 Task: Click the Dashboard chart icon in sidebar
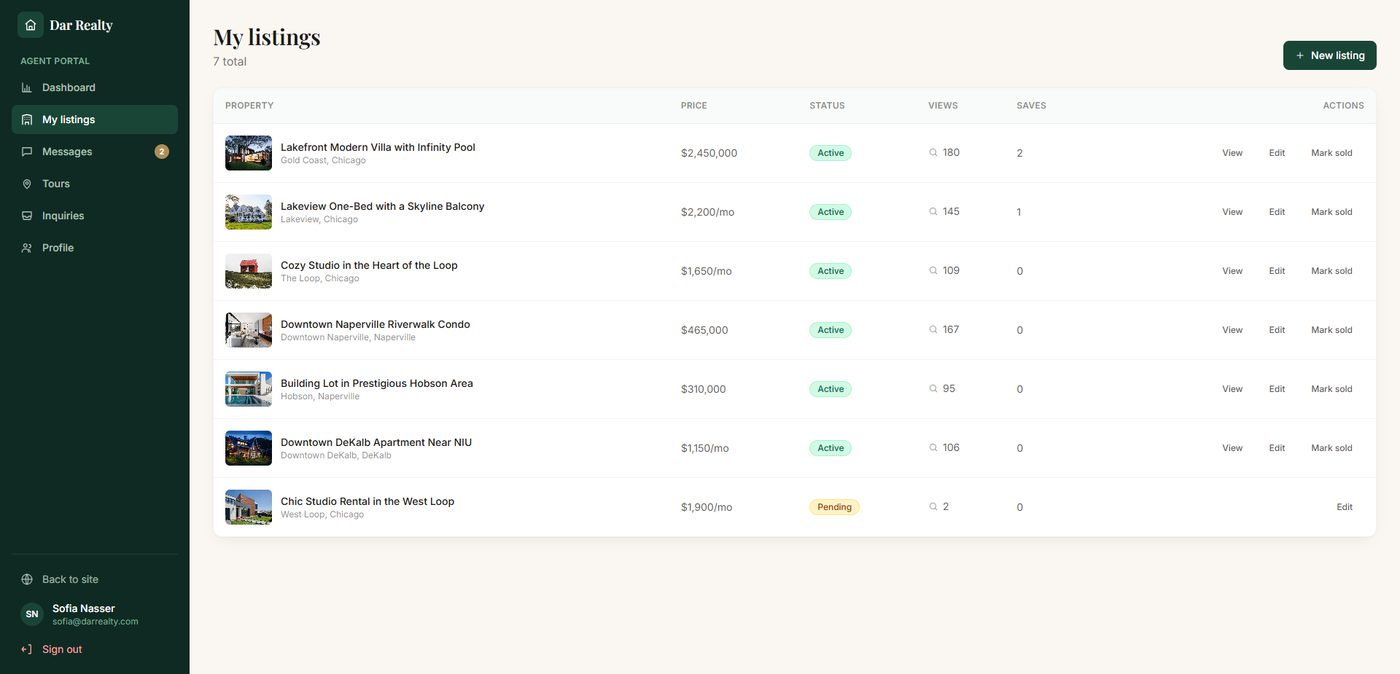click(x=27, y=88)
